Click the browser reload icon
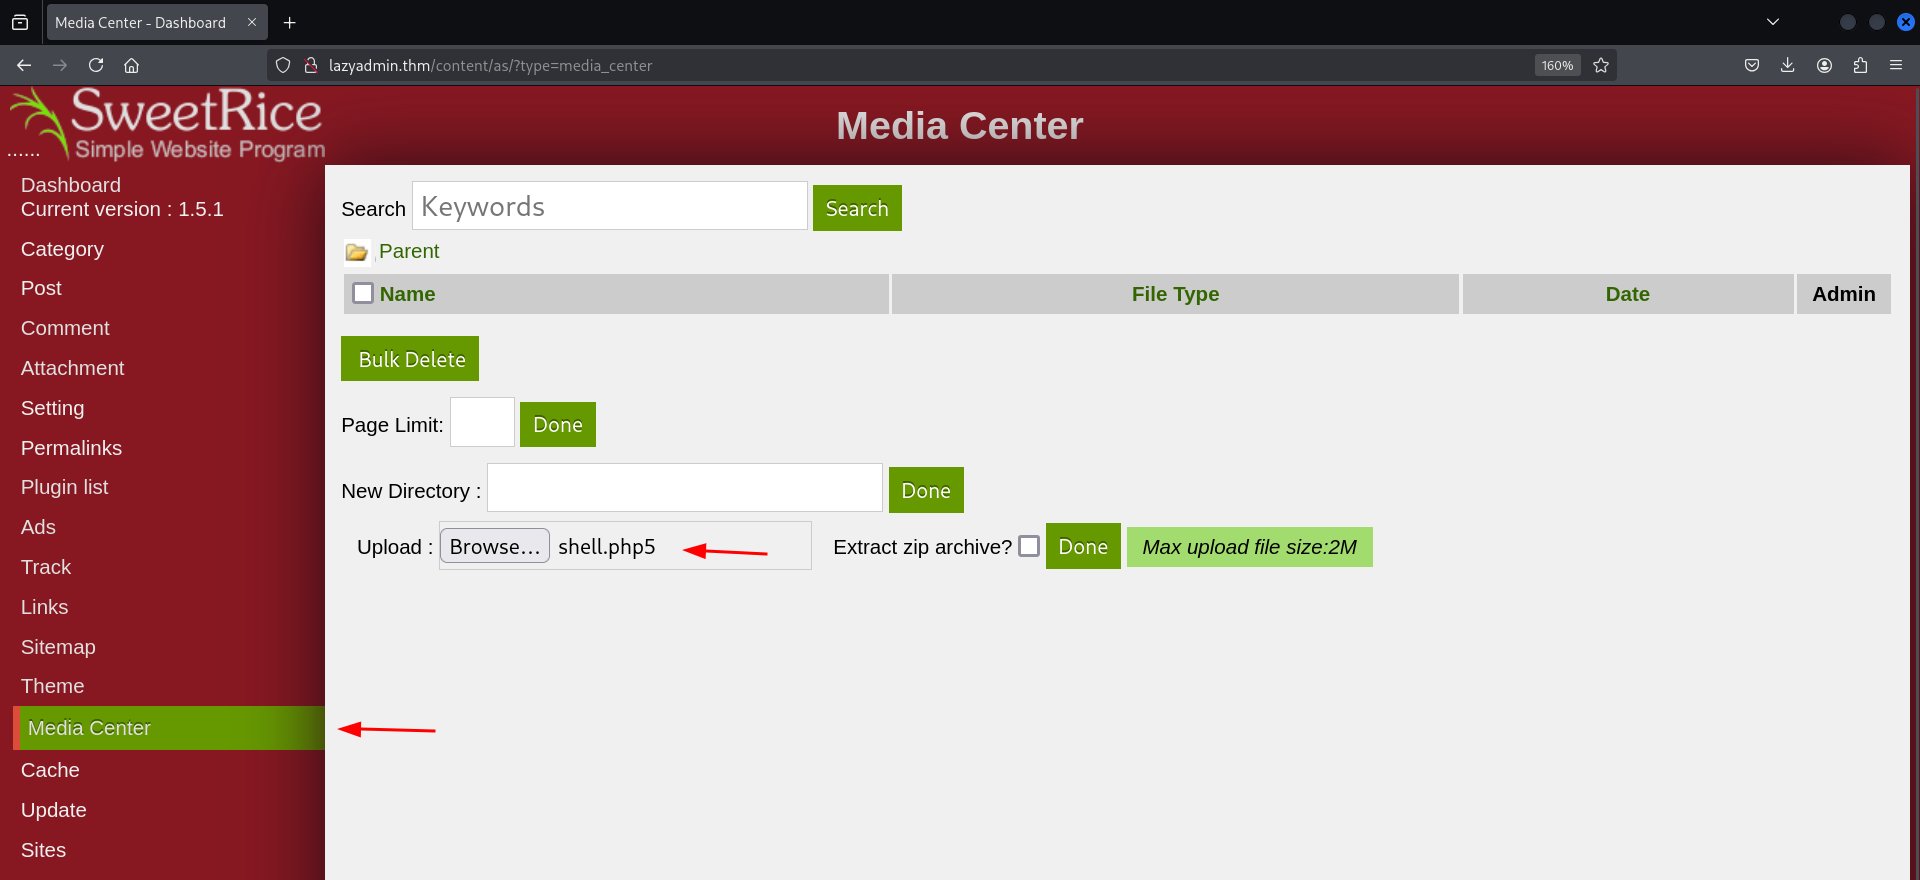1920x880 pixels. (96, 65)
